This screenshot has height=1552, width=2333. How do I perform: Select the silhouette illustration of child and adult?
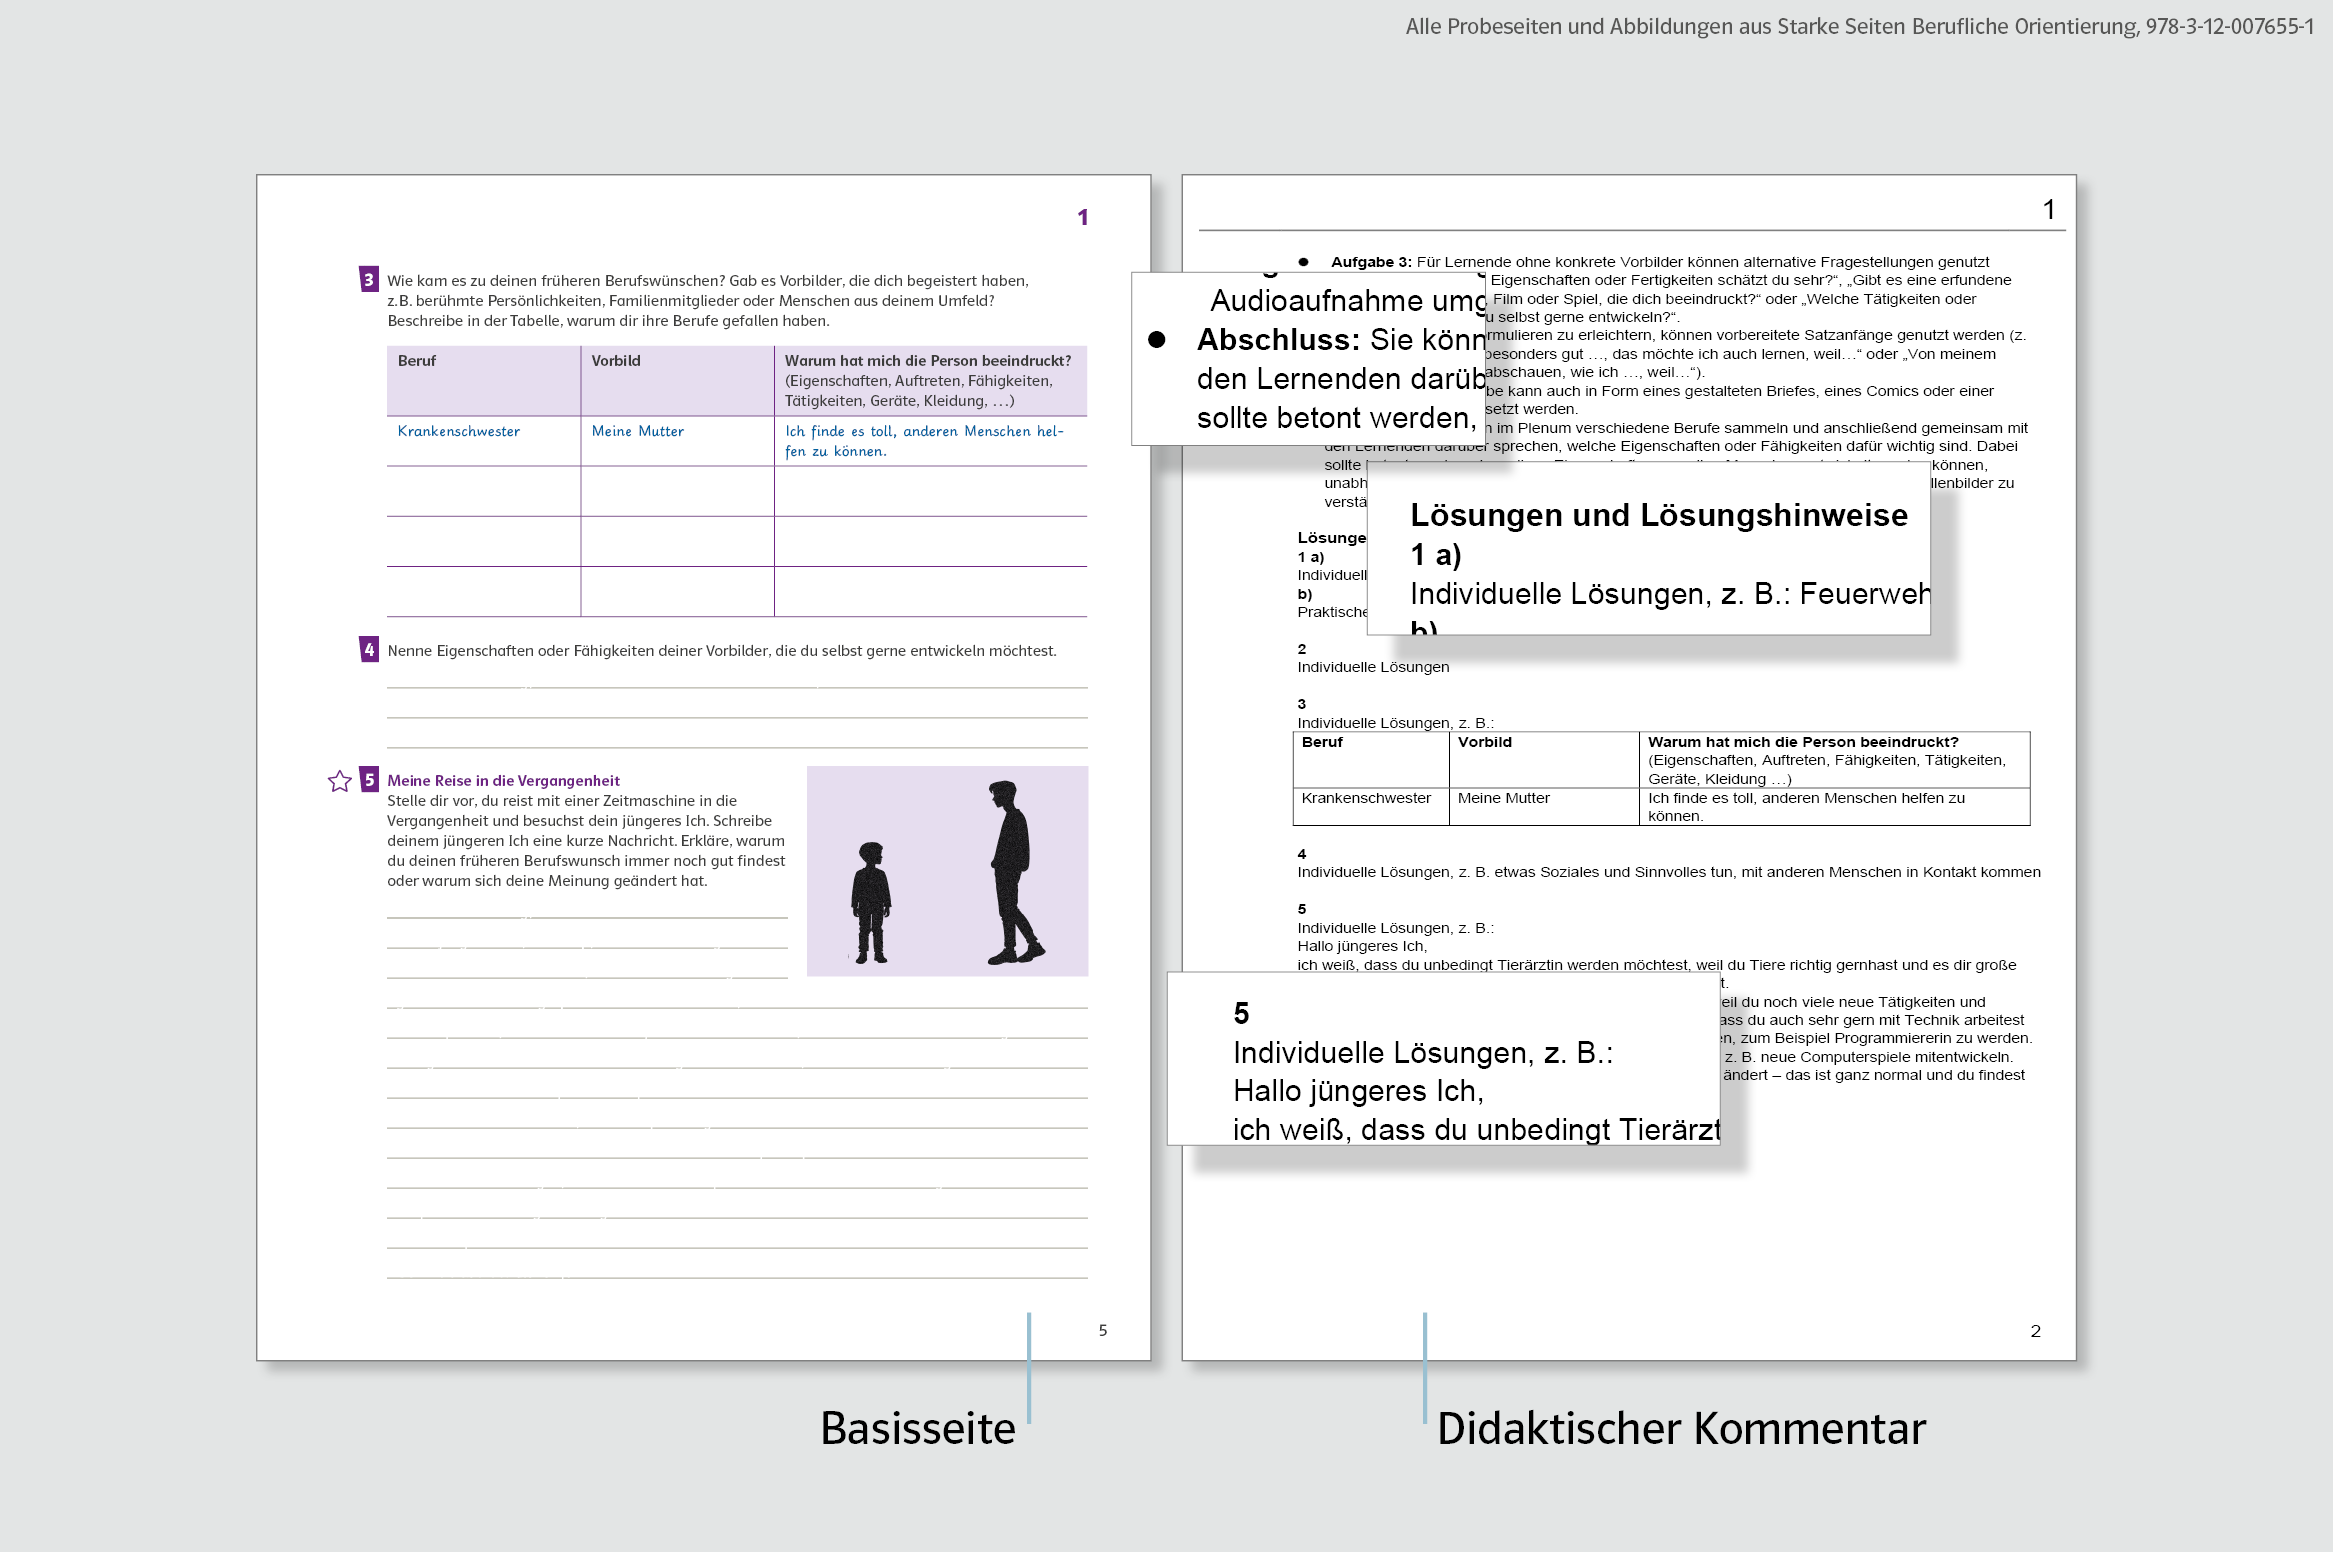(947, 871)
